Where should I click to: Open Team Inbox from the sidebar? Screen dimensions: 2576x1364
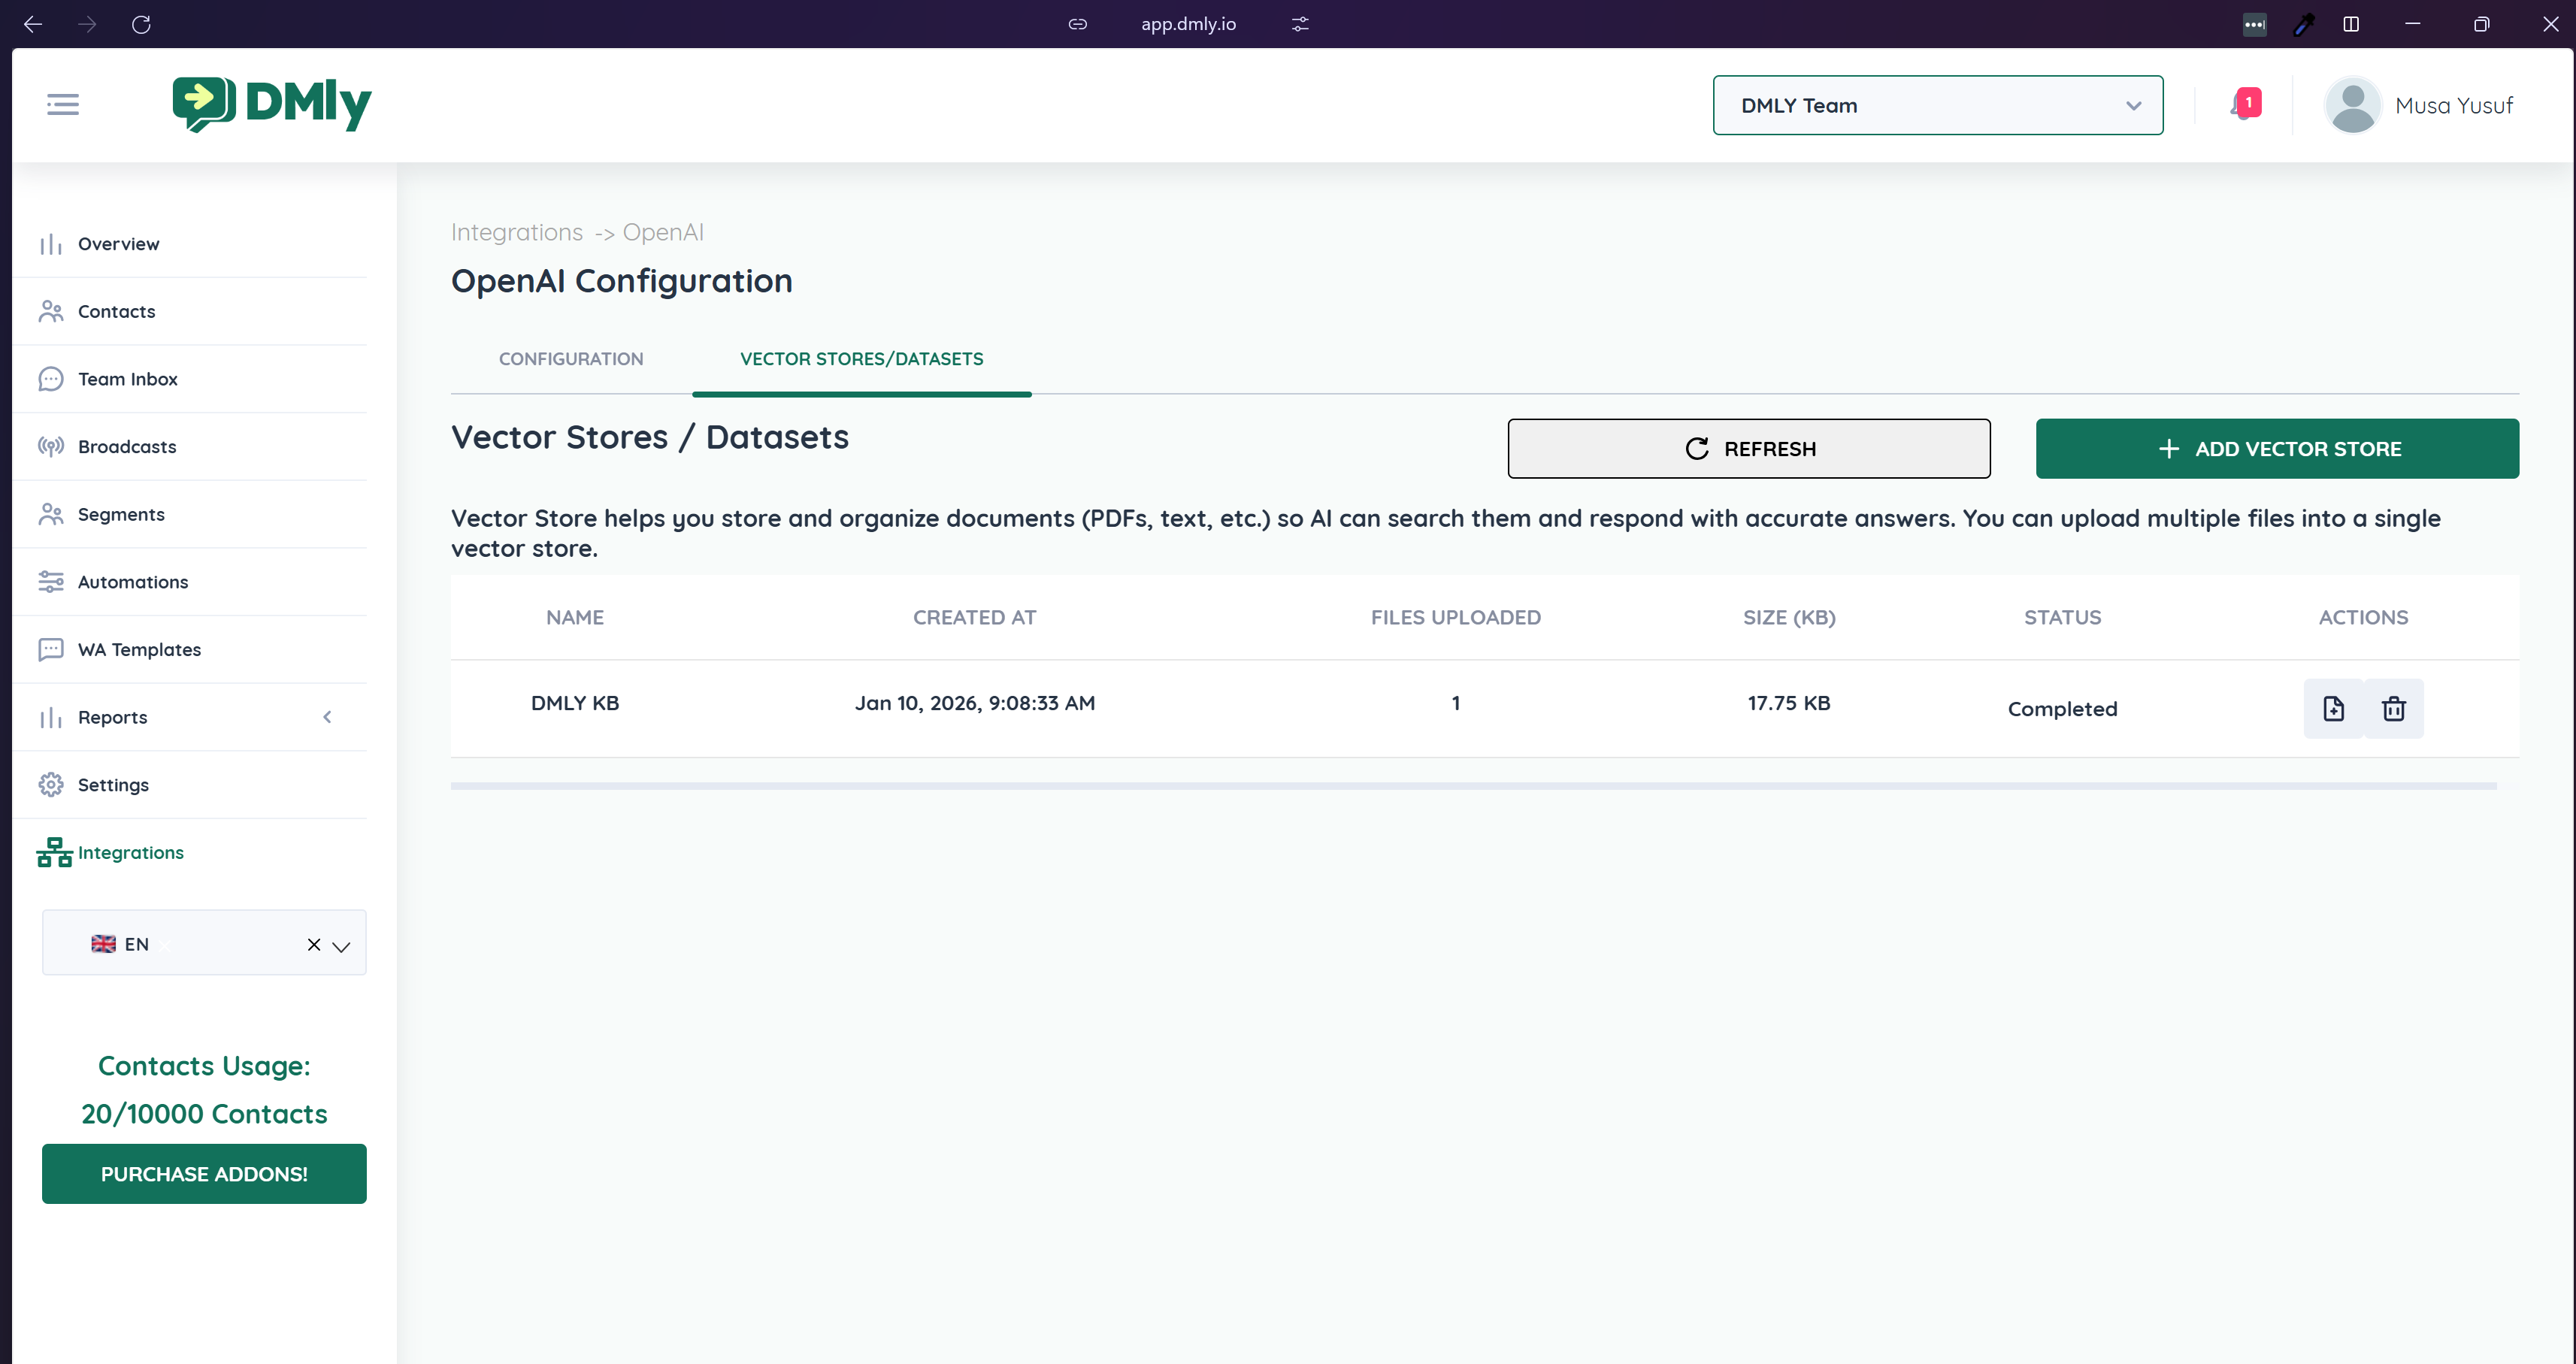tap(127, 379)
